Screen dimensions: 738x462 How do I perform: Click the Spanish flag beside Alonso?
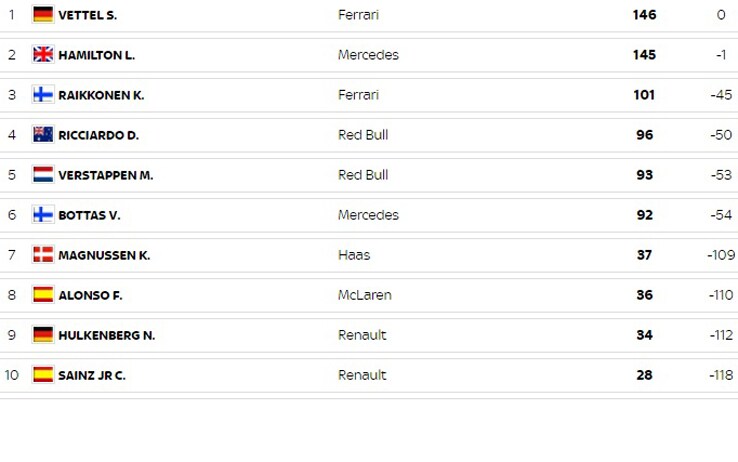43,295
